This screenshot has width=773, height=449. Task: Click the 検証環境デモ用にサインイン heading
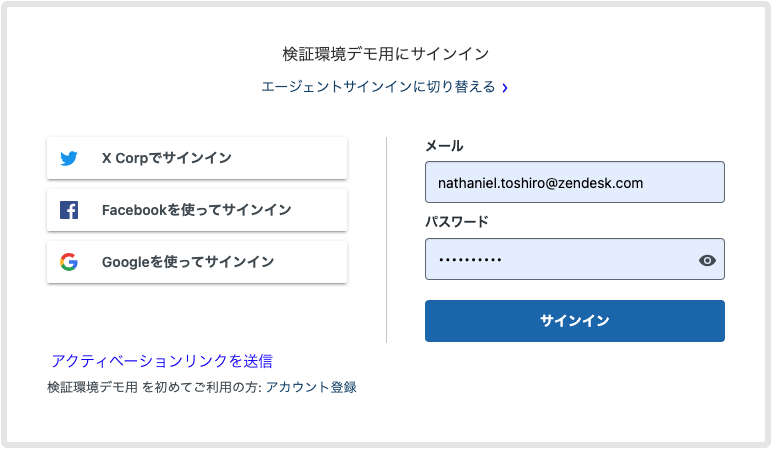386,54
